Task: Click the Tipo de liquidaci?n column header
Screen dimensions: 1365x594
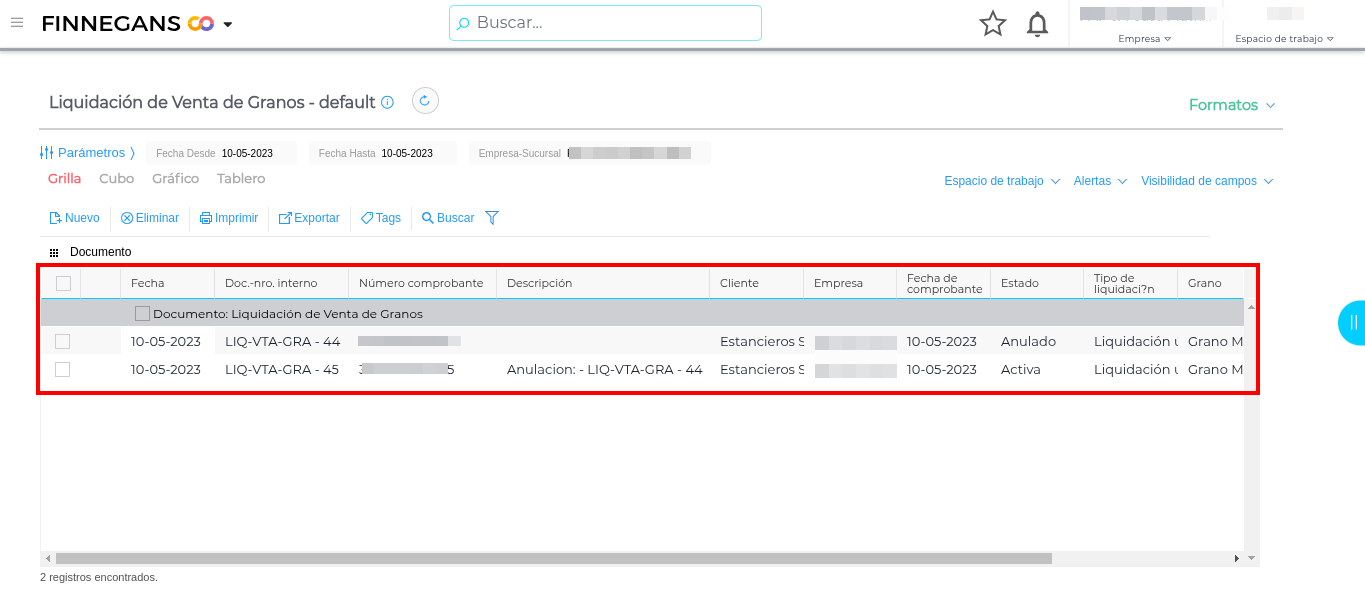Action: 1130,283
